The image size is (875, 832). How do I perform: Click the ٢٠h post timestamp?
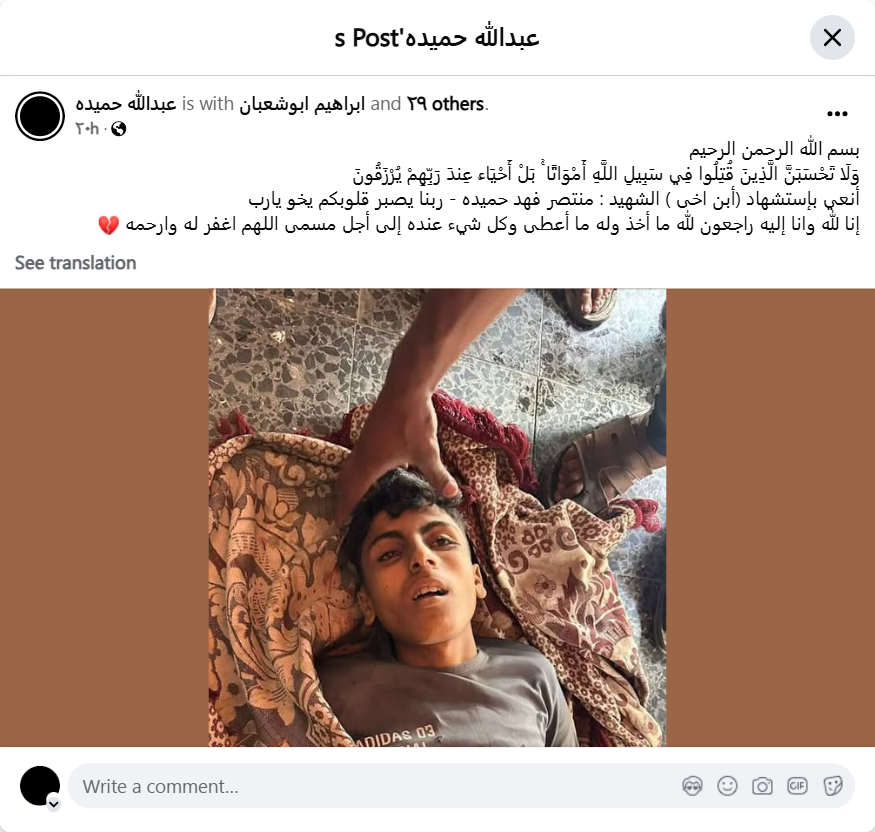coord(87,129)
